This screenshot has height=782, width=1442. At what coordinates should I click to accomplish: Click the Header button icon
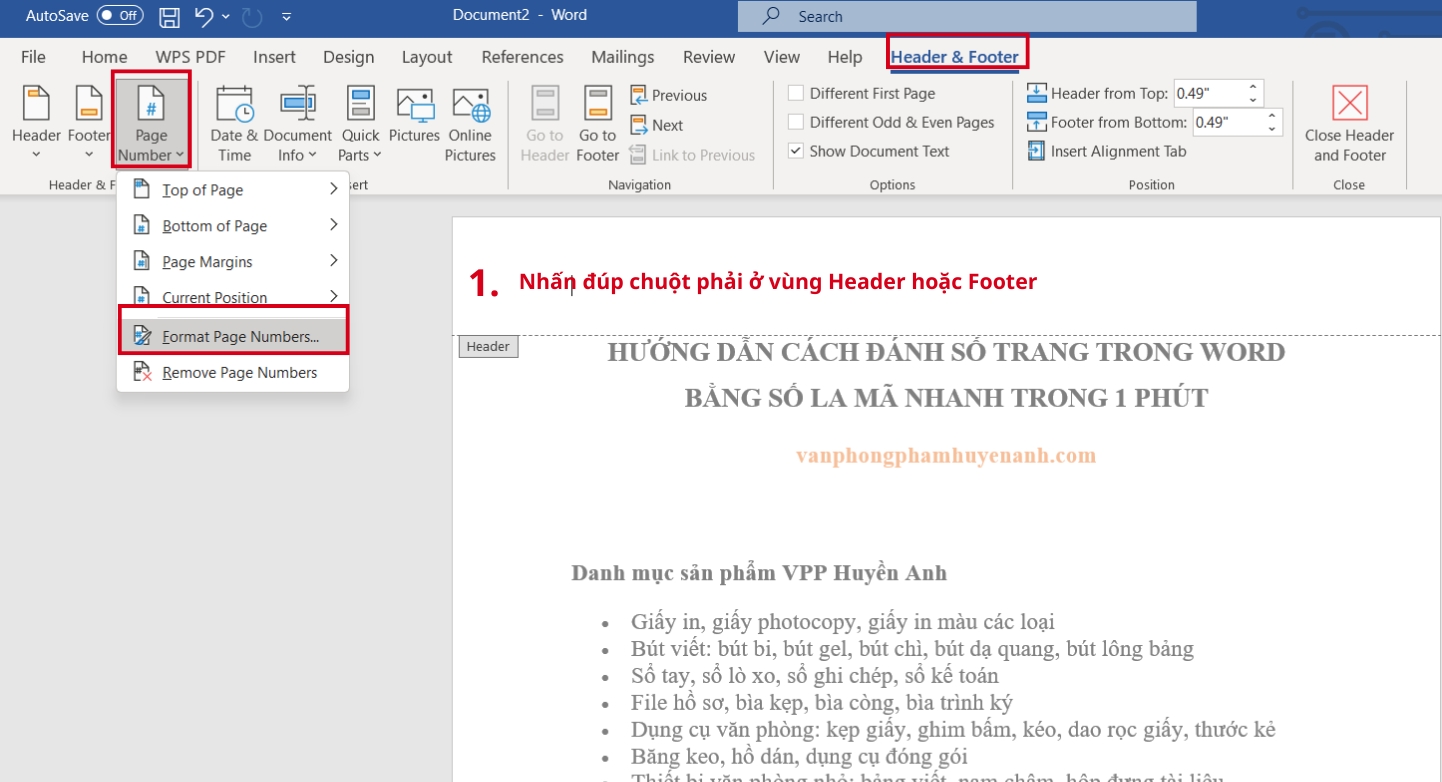coord(36,103)
